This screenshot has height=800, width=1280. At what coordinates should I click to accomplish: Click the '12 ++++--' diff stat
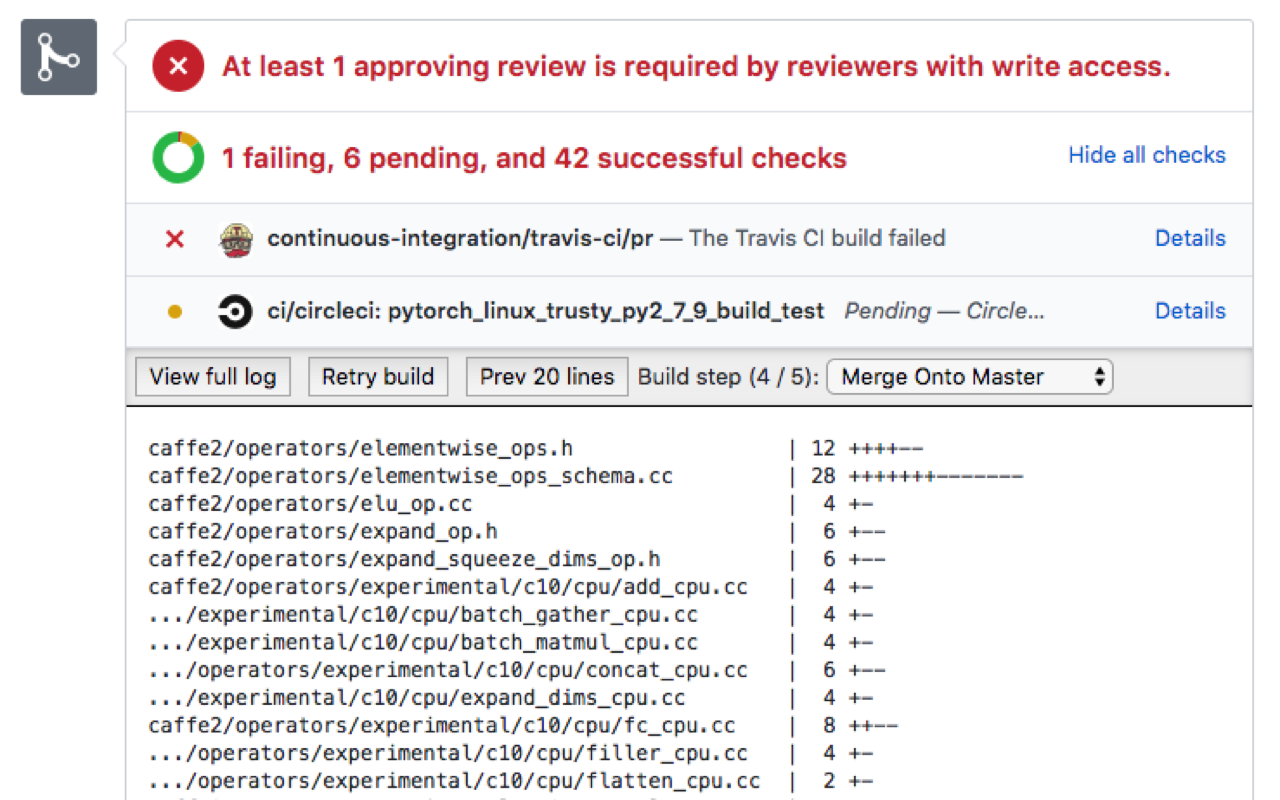coord(867,449)
